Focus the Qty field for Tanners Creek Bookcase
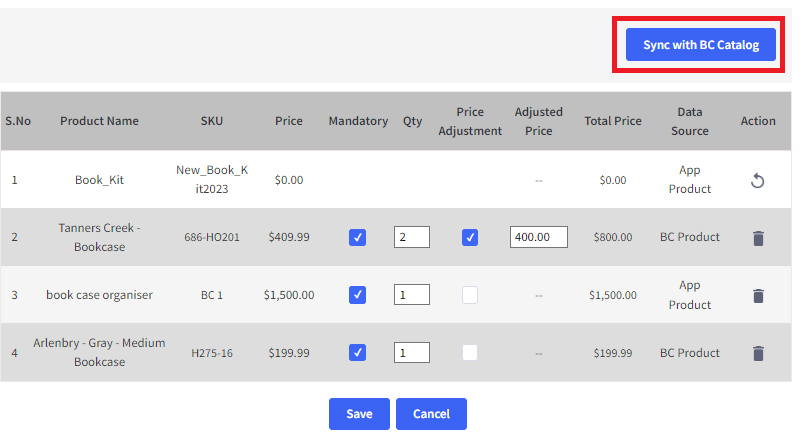 click(412, 237)
